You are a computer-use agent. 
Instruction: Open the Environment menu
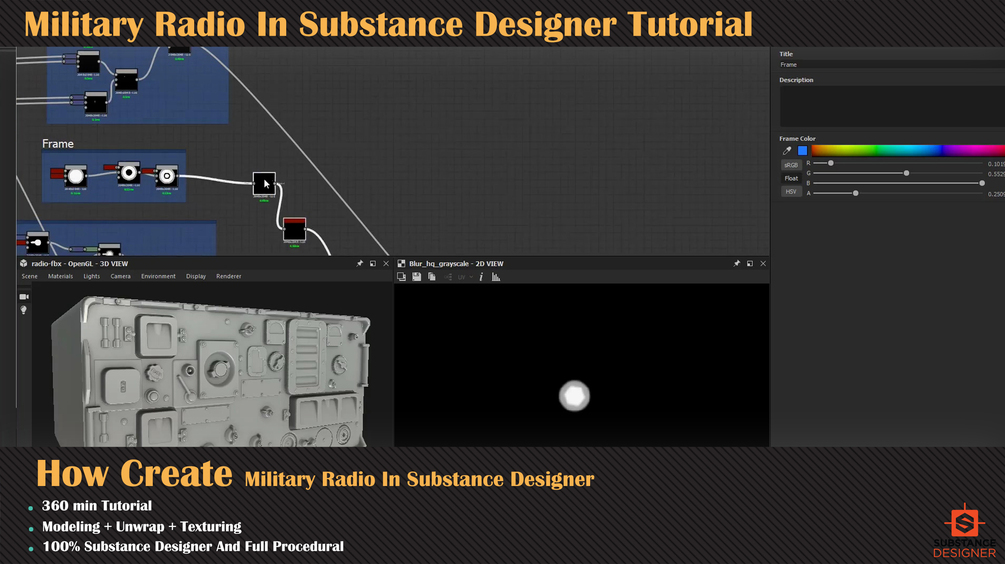[x=158, y=276]
